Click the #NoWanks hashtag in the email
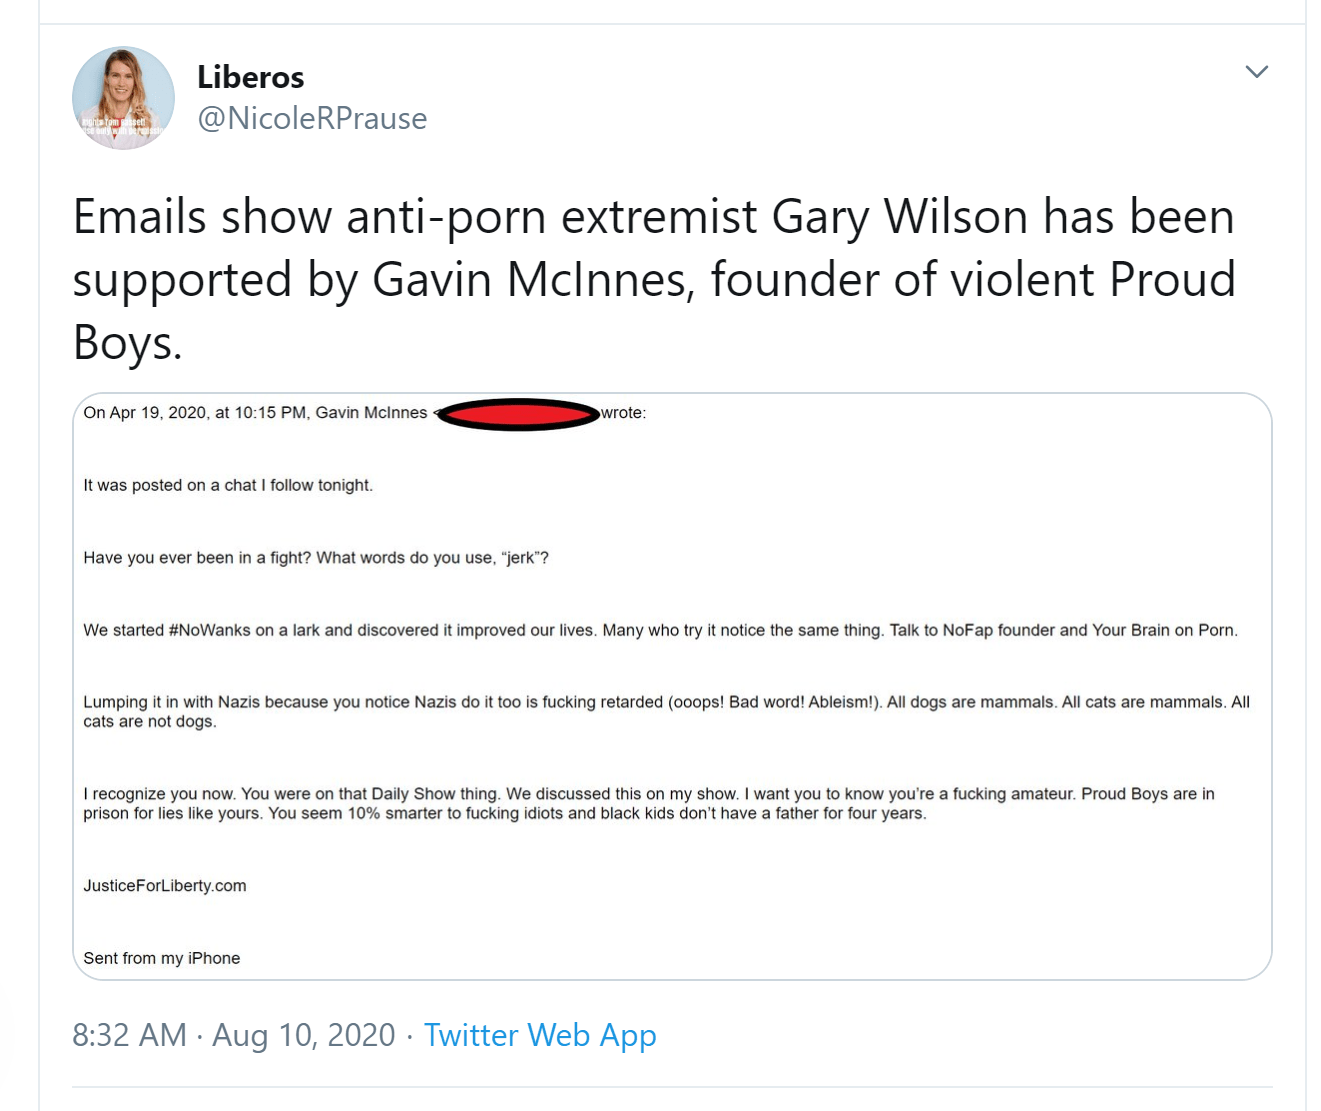Image resolution: width=1321 pixels, height=1111 pixels. [x=209, y=630]
